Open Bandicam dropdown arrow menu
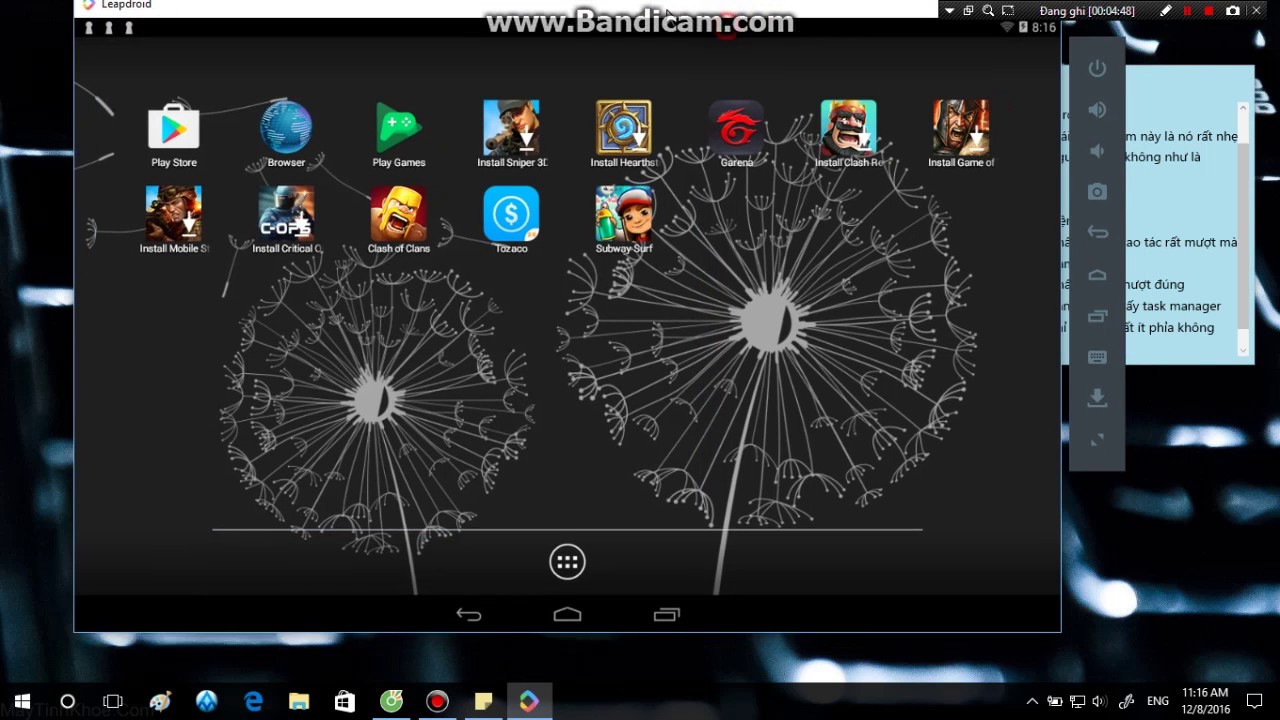Image resolution: width=1280 pixels, height=720 pixels. (949, 11)
